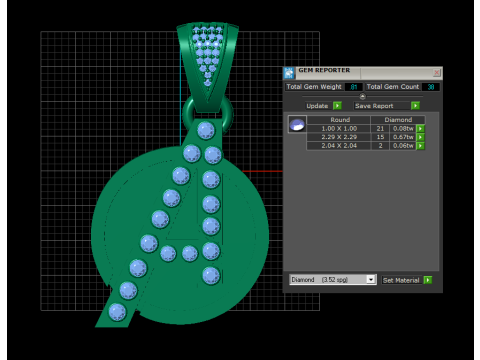Select the Round column header

point(339,120)
